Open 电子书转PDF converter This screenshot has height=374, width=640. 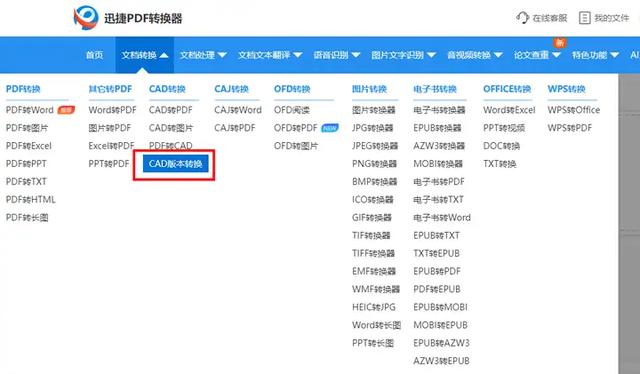click(439, 182)
